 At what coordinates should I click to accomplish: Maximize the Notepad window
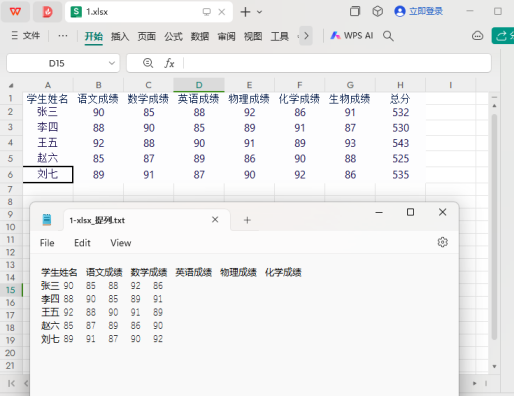[x=410, y=212]
